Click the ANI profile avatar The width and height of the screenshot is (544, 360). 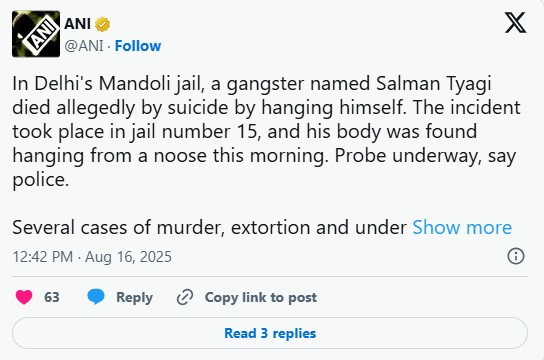[36, 34]
